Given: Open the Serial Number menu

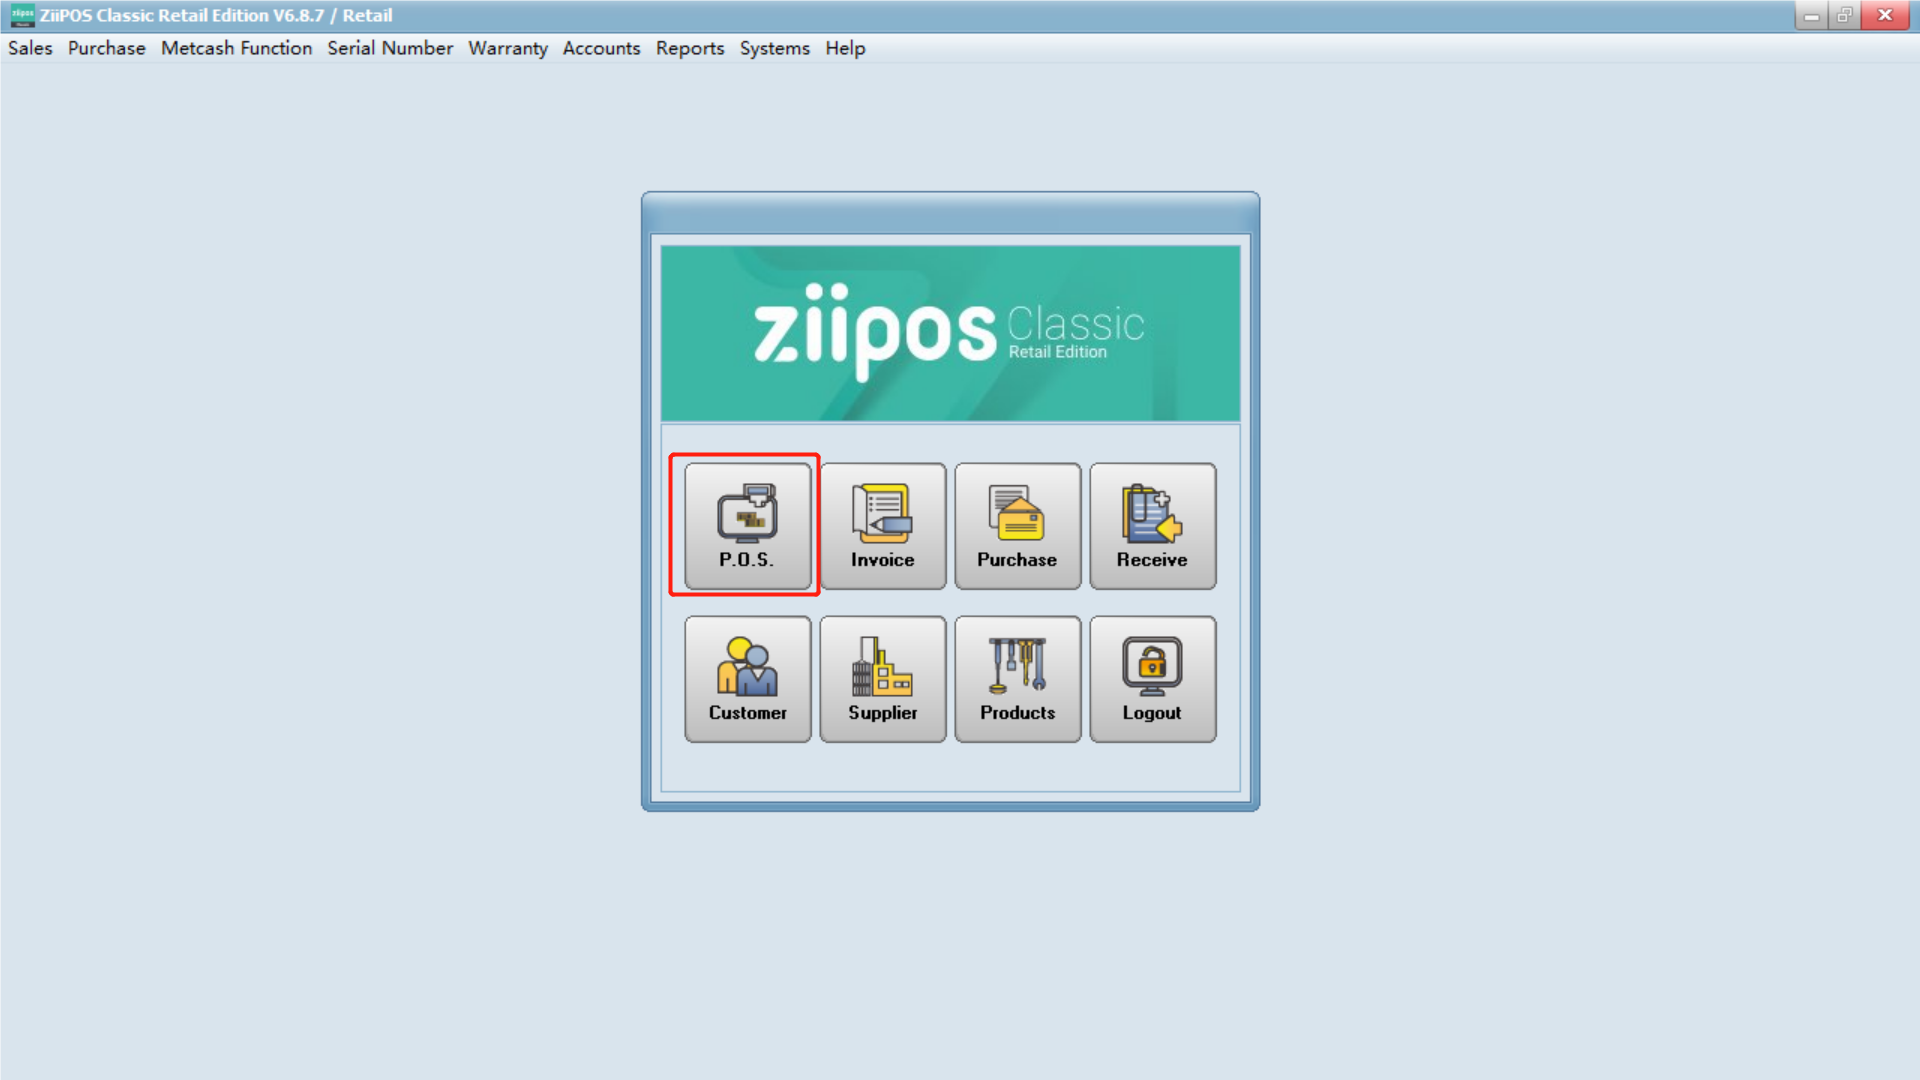Looking at the screenshot, I should point(389,48).
